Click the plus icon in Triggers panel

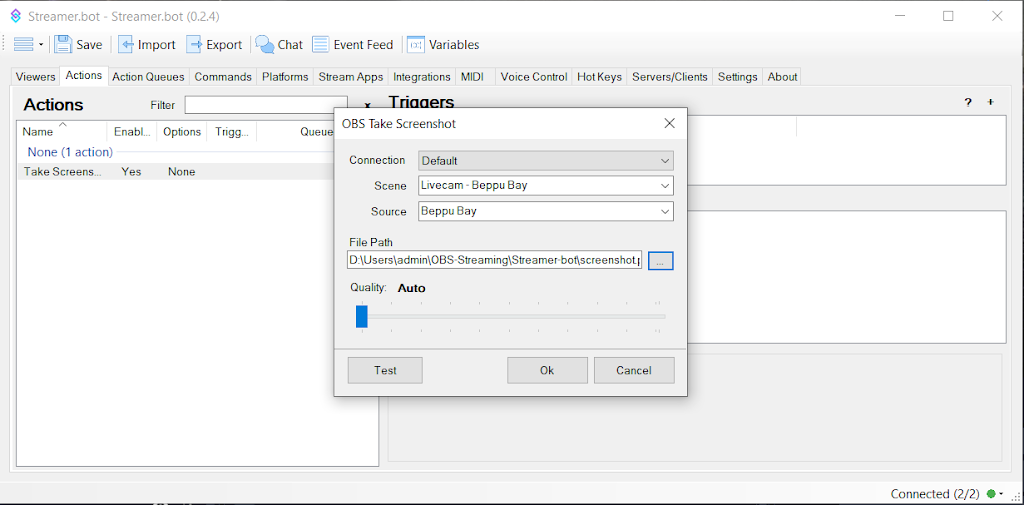click(991, 103)
